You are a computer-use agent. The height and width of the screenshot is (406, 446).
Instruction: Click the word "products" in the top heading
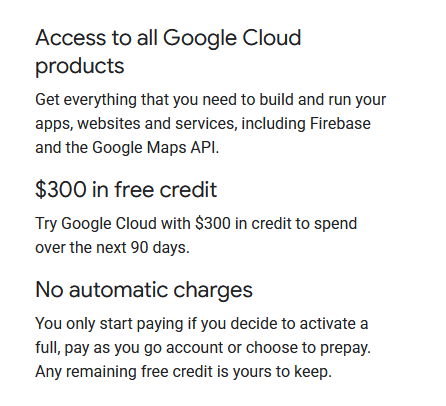(x=80, y=66)
